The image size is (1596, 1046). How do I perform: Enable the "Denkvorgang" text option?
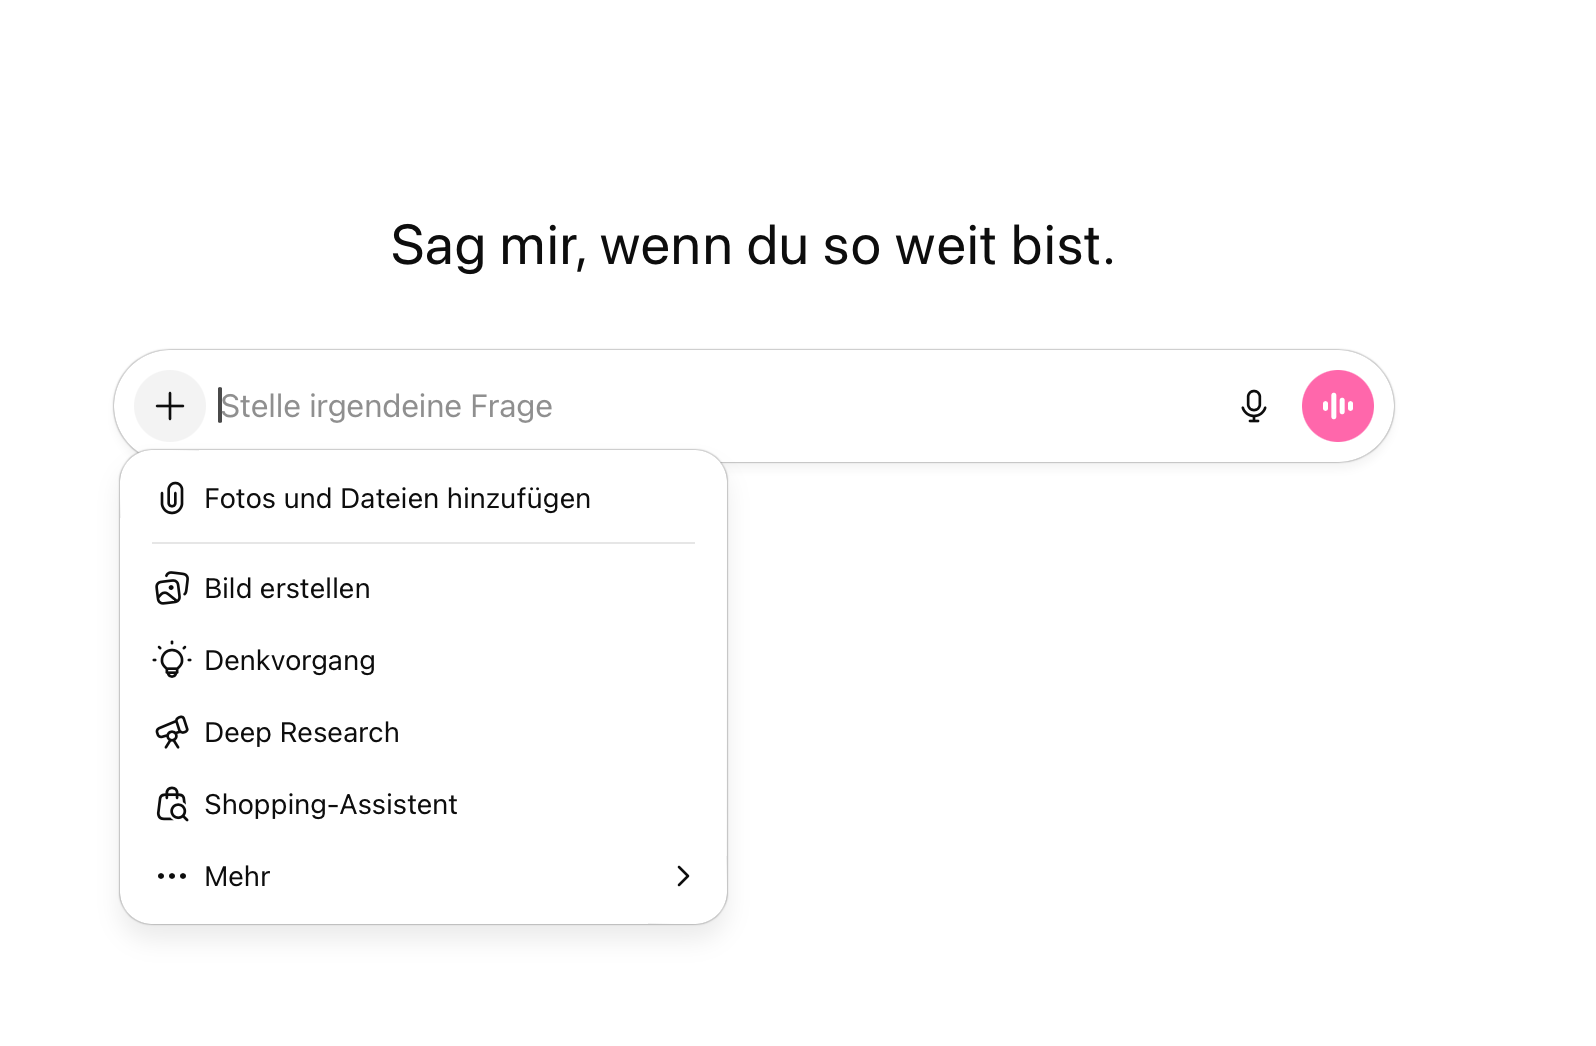pyautogui.click(x=290, y=661)
